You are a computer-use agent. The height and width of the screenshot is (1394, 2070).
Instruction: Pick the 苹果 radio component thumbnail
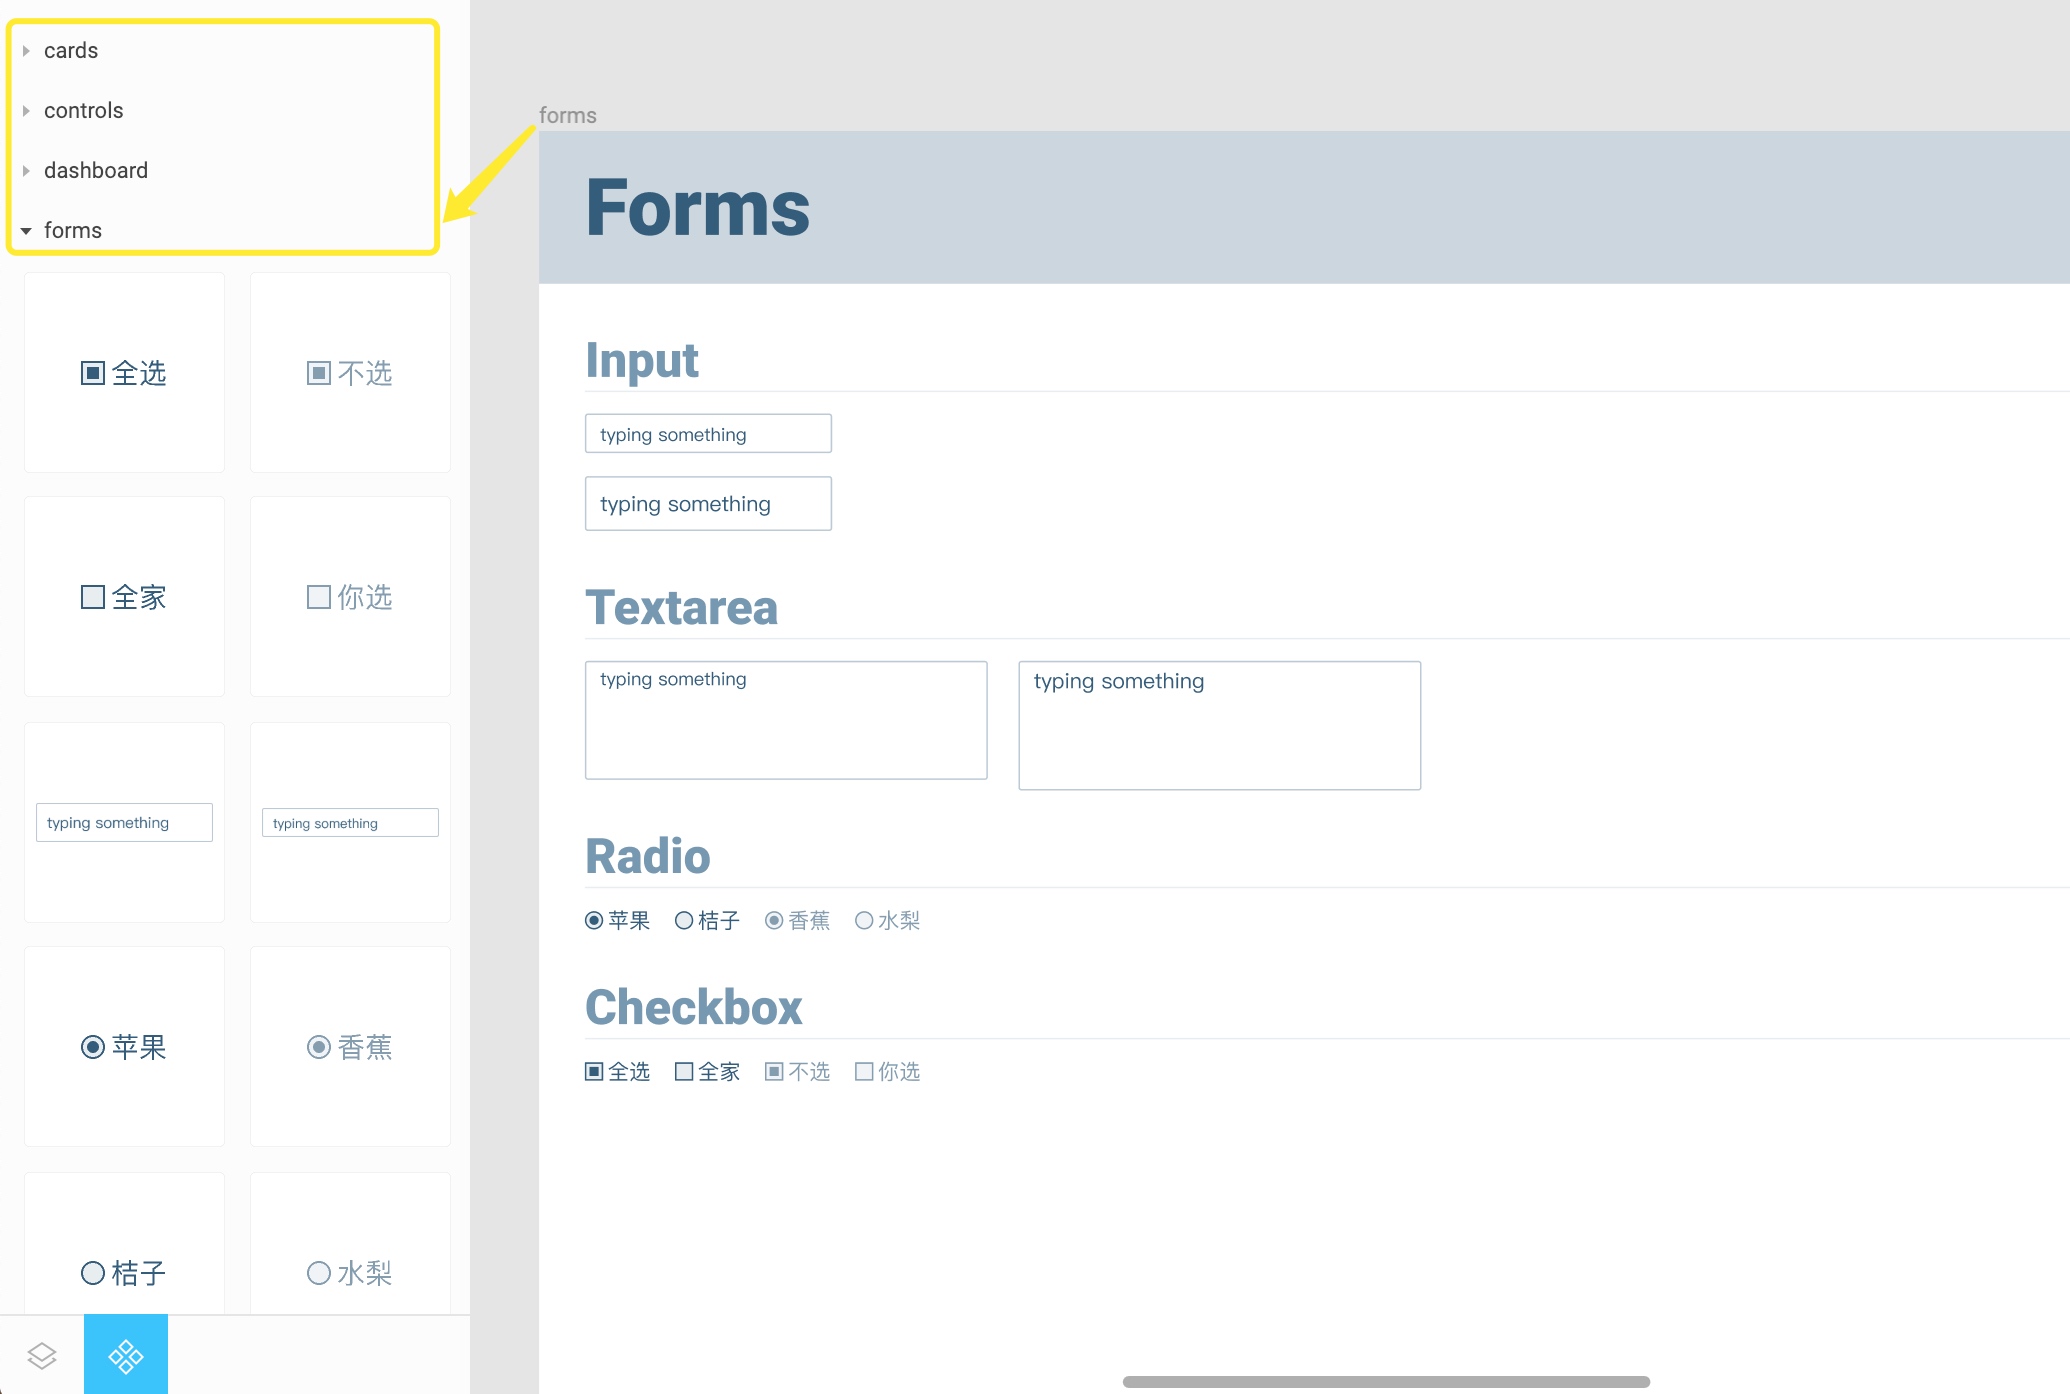[125, 1047]
